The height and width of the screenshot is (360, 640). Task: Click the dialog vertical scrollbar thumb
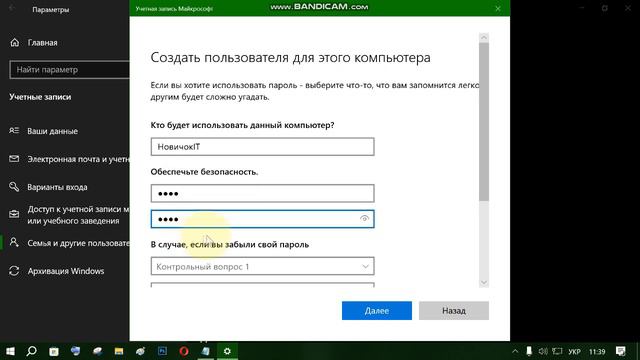point(484,122)
